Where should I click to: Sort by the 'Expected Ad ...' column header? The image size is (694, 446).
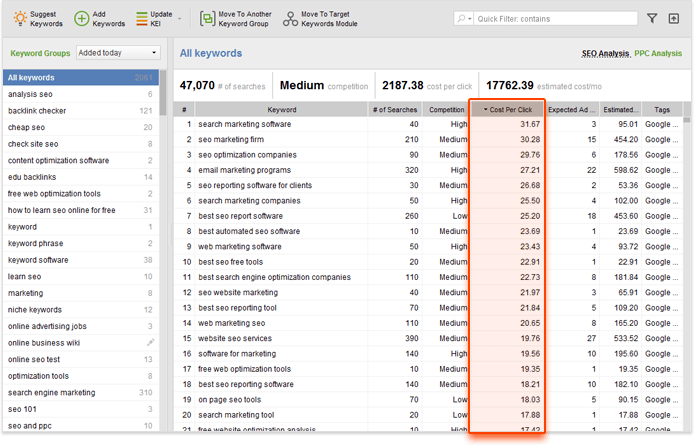[572, 110]
